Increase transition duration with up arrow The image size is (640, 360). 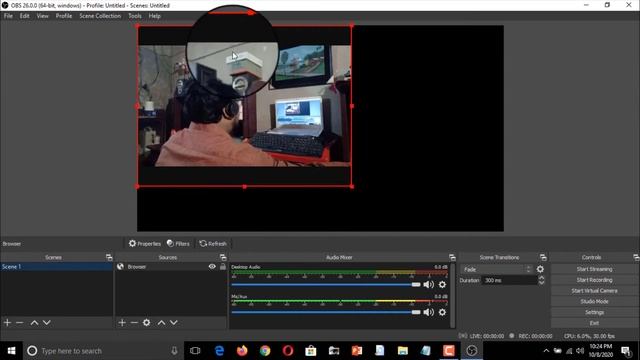tap(542, 278)
